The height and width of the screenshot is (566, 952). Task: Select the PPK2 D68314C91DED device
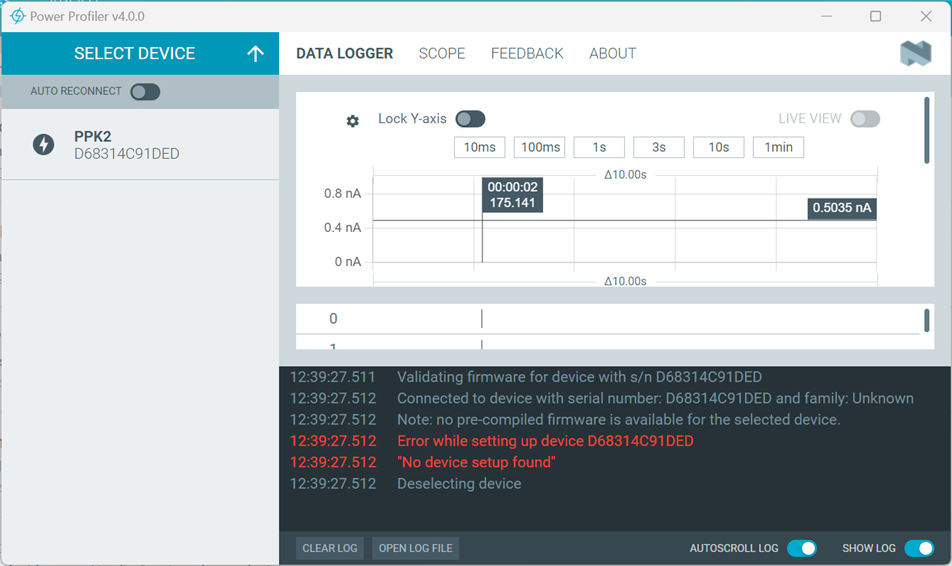pos(140,145)
